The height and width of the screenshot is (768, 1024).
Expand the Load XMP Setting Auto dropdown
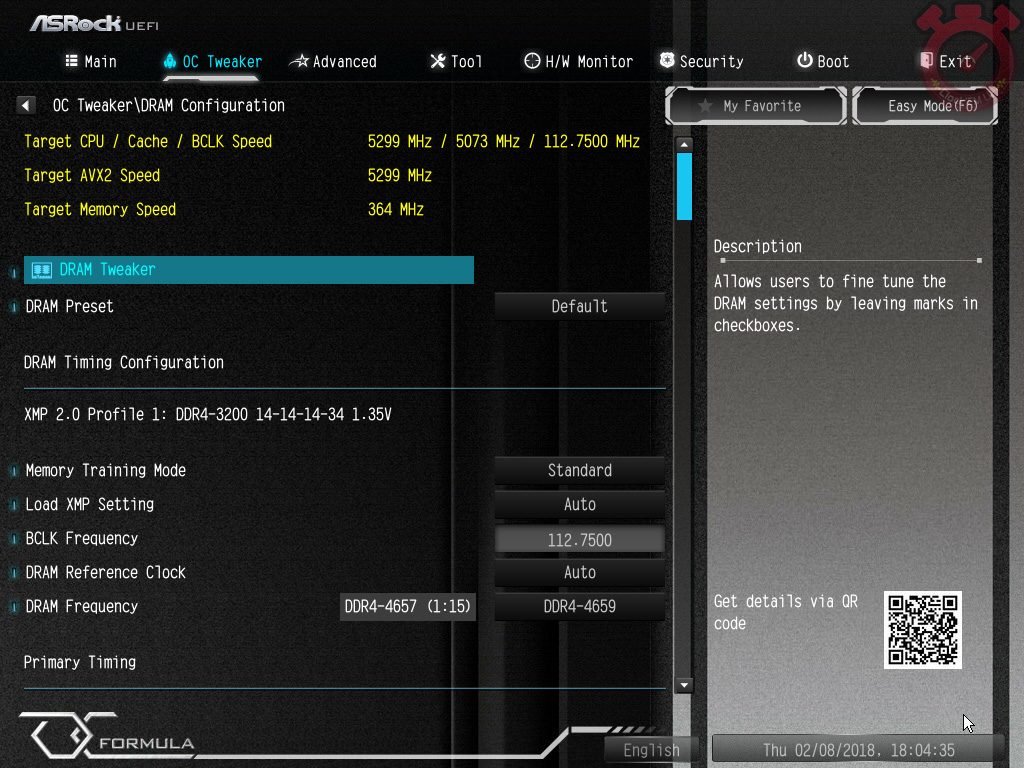[x=579, y=505]
